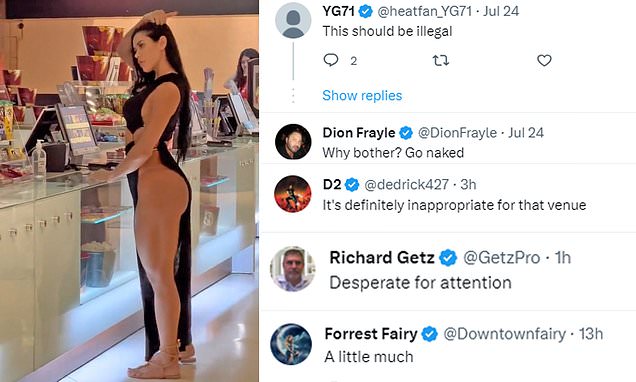Click Forrest Fairy's verified badge
The width and height of the screenshot is (636, 382).
(x=430, y=334)
